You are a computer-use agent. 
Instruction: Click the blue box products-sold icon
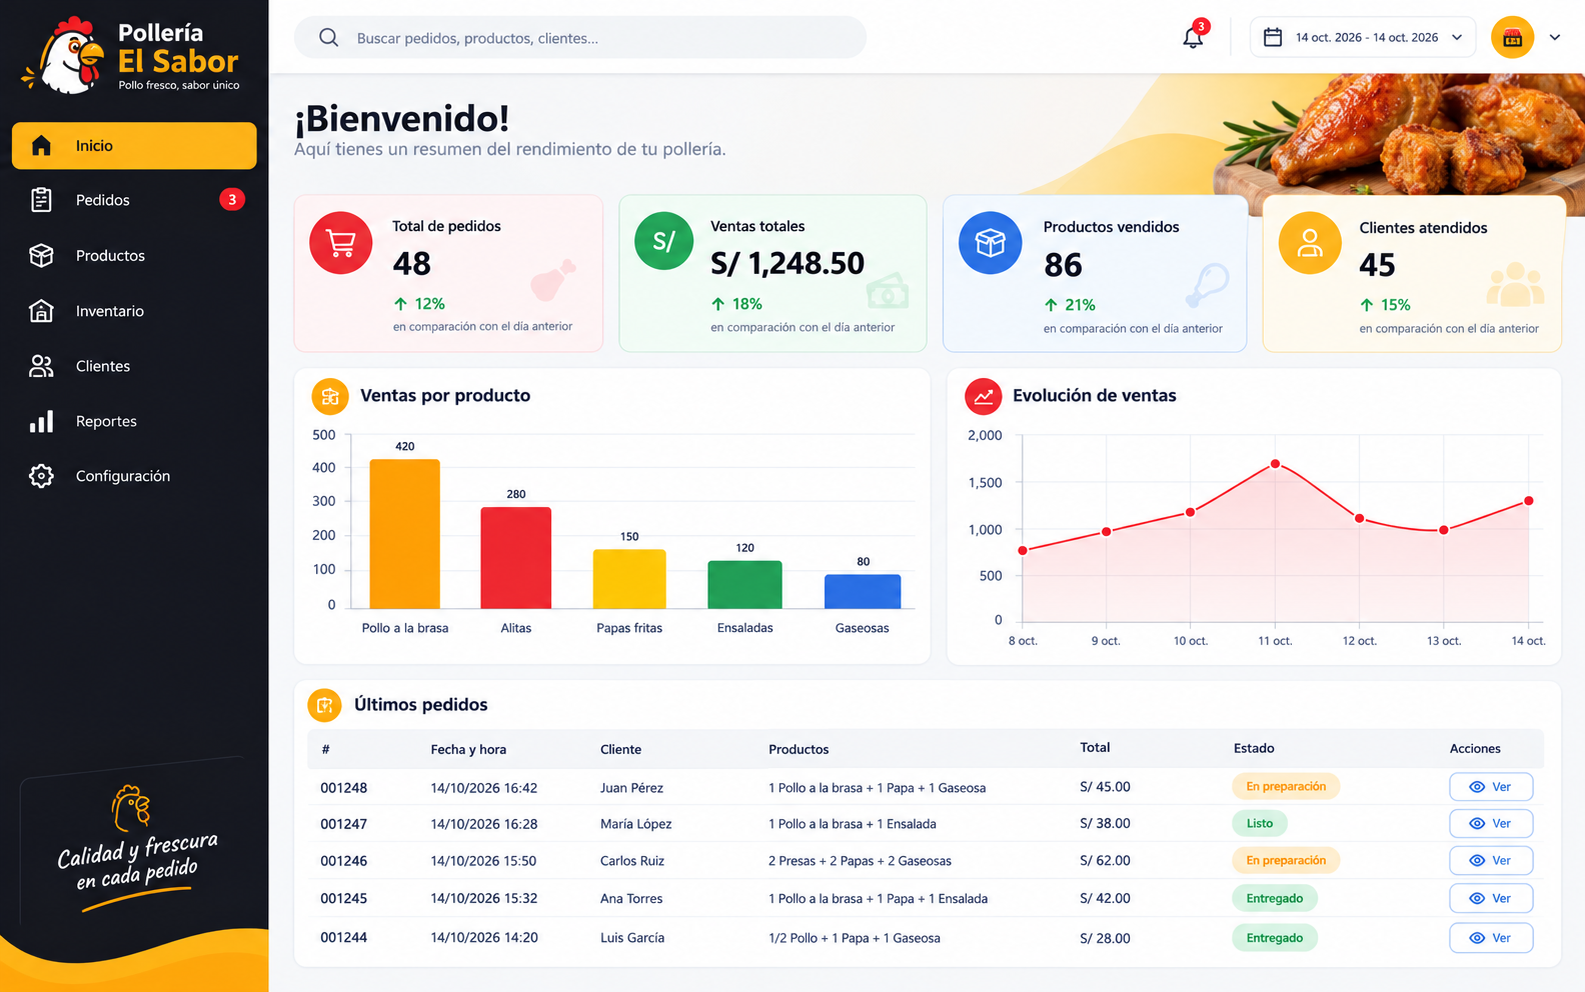click(990, 243)
